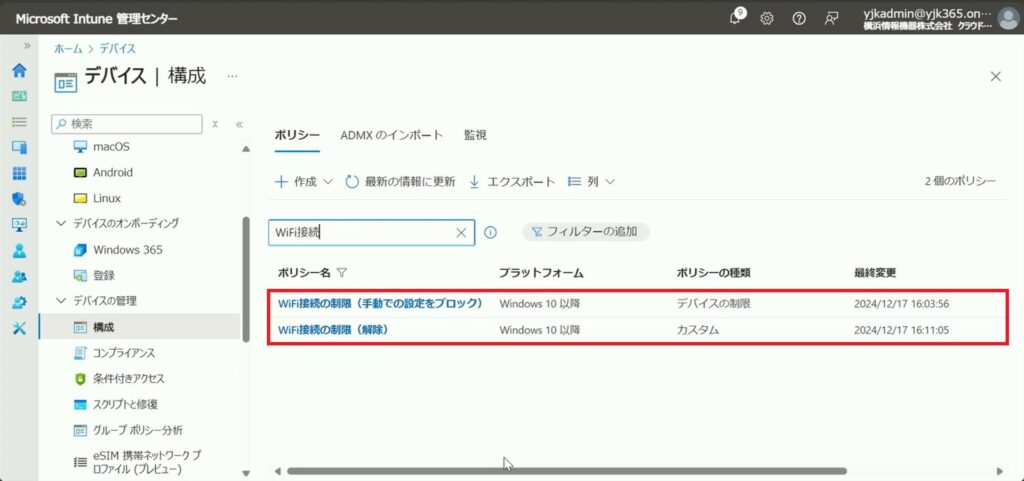Open Endpoint security shield icon

20,199
